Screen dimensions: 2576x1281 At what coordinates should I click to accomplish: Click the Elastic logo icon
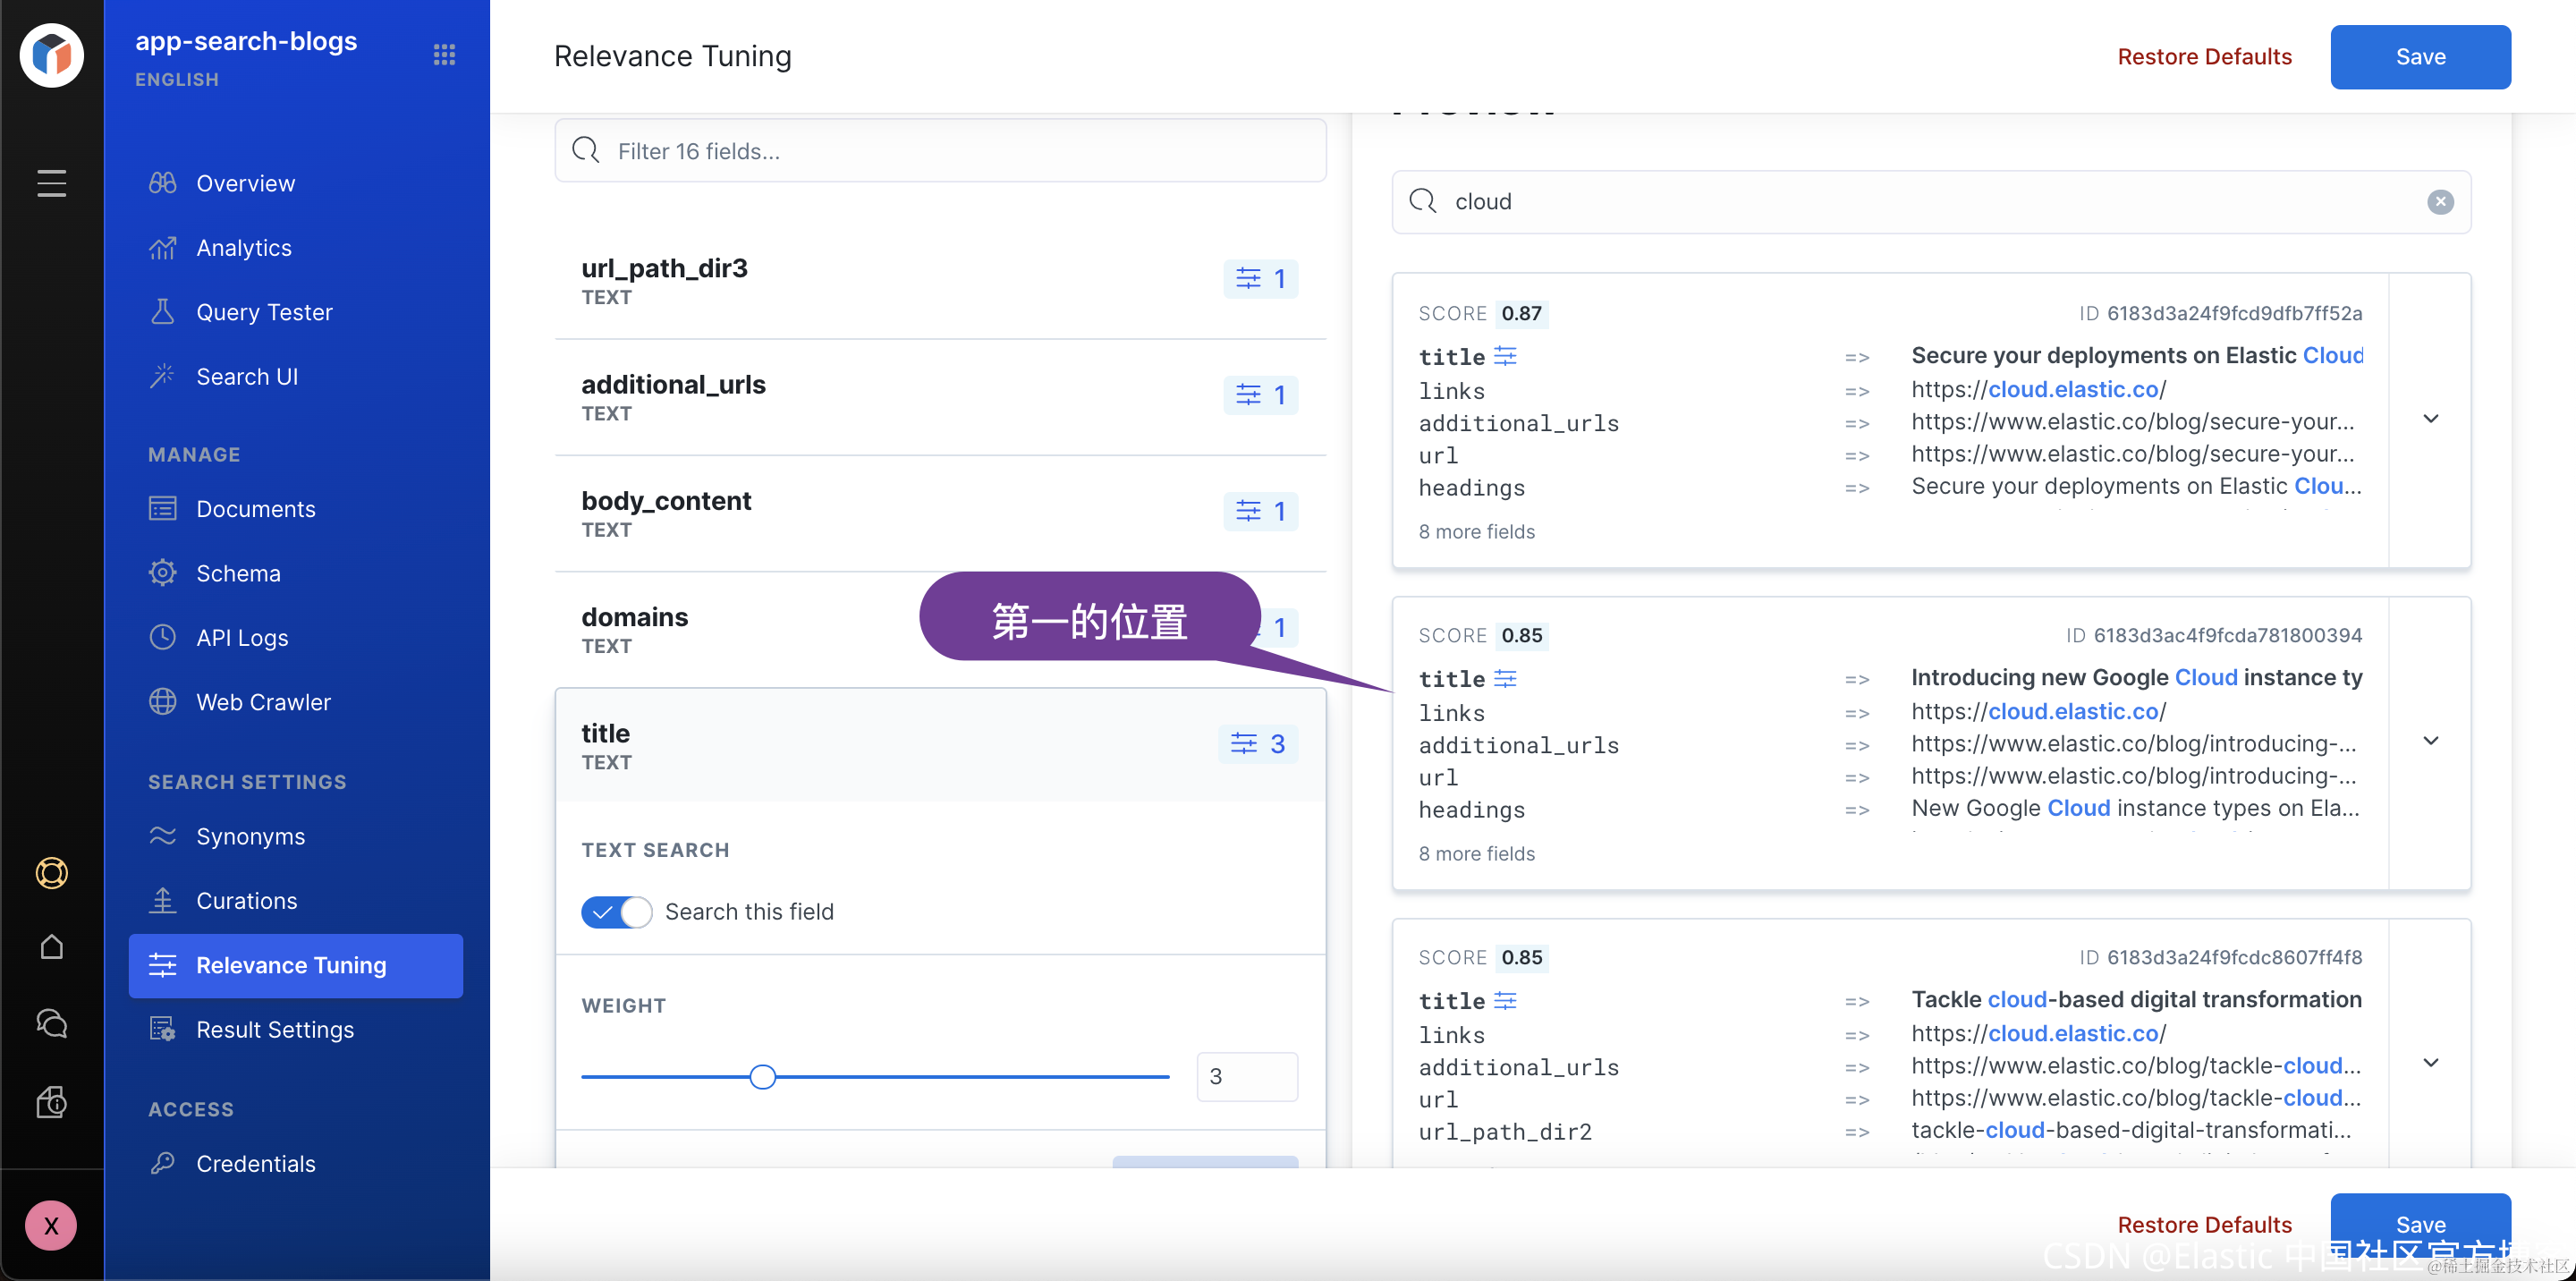point(51,56)
